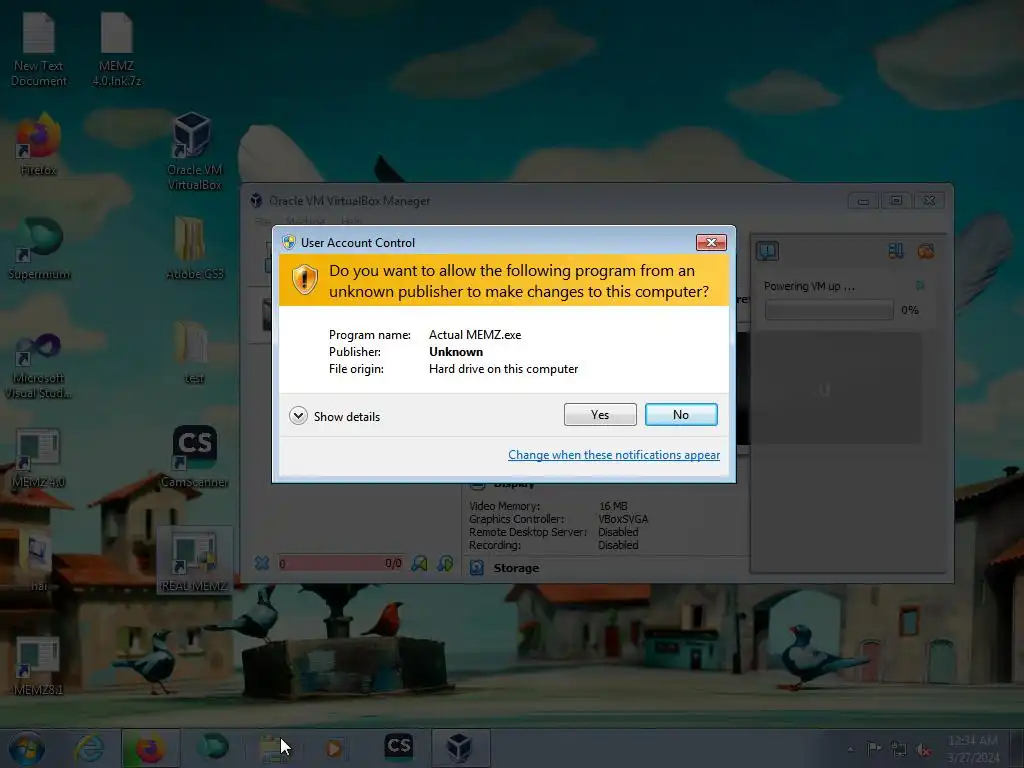This screenshot has height=768, width=1024.
Task: Select New Text Document desktop icon
Action: [x=39, y=50]
